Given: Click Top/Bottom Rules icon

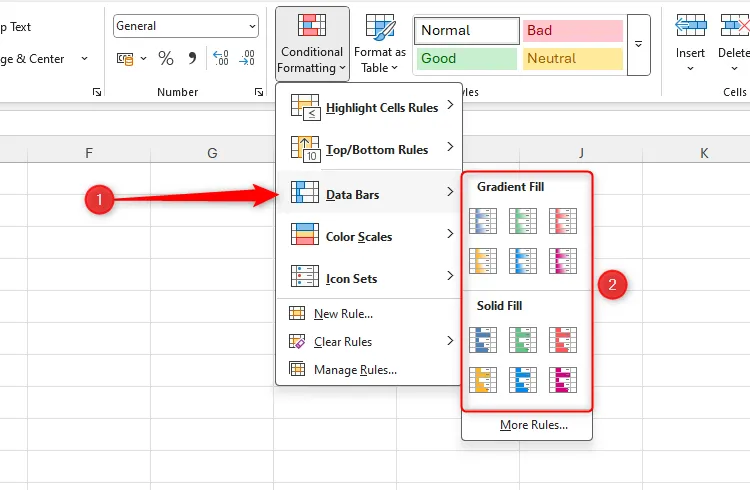Looking at the screenshot, I should pyautogui.click(x=305, y=149).
